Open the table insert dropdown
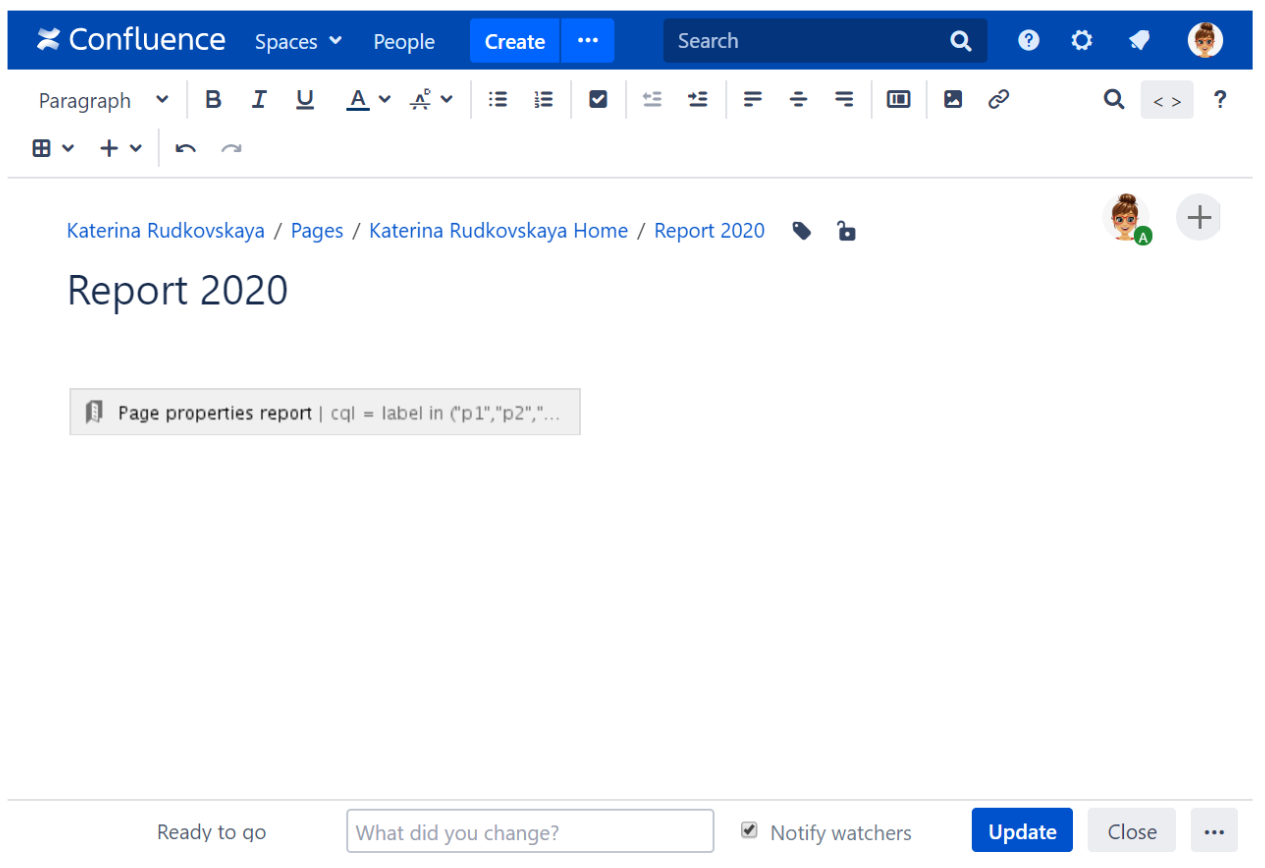Screen dimensions: 1265x868 coord(53,149)
